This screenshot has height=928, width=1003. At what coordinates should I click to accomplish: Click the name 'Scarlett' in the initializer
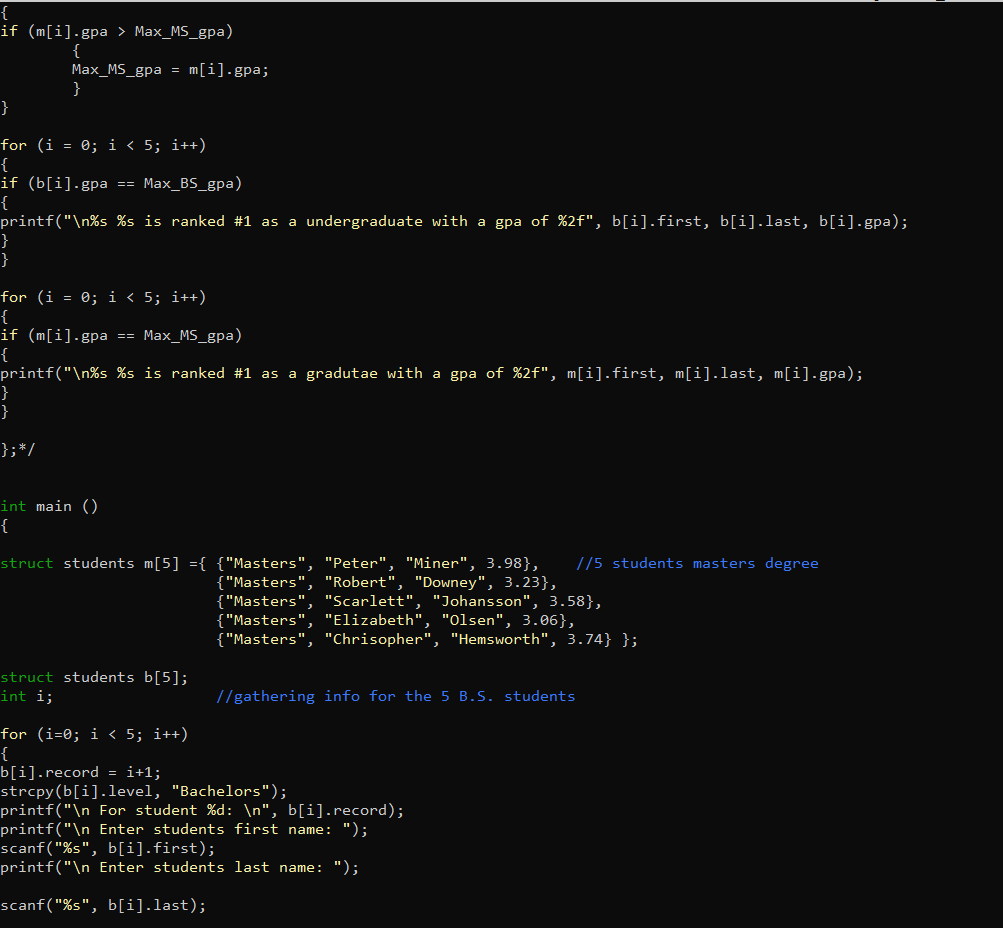pyautogui.click(x=370, y=601)
